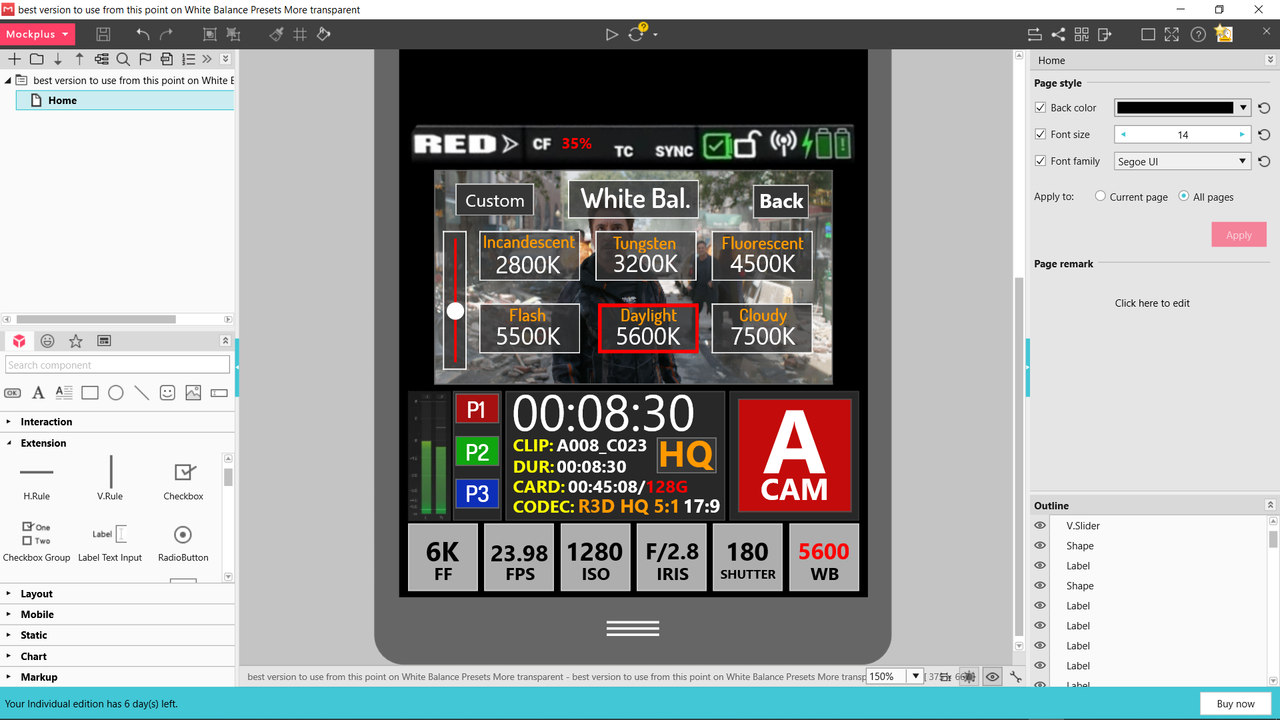This screenshot has width=1280, height=720.
Task: Redo the last undone action
Action: [166, 34]
